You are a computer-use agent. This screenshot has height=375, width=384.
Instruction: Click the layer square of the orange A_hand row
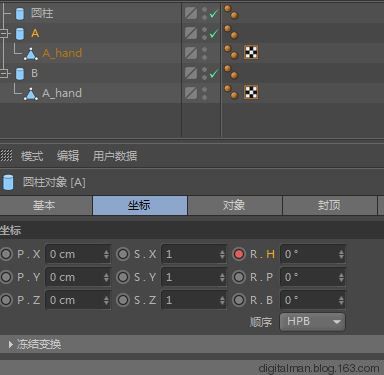click(191, 53)
